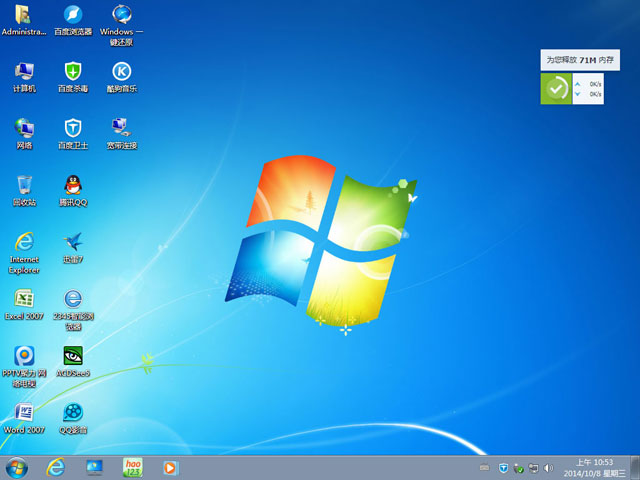Click the green memory accelerator checkmark widget
The height and width of the screenshot is (480, 640).
click(x=556, y=89)
